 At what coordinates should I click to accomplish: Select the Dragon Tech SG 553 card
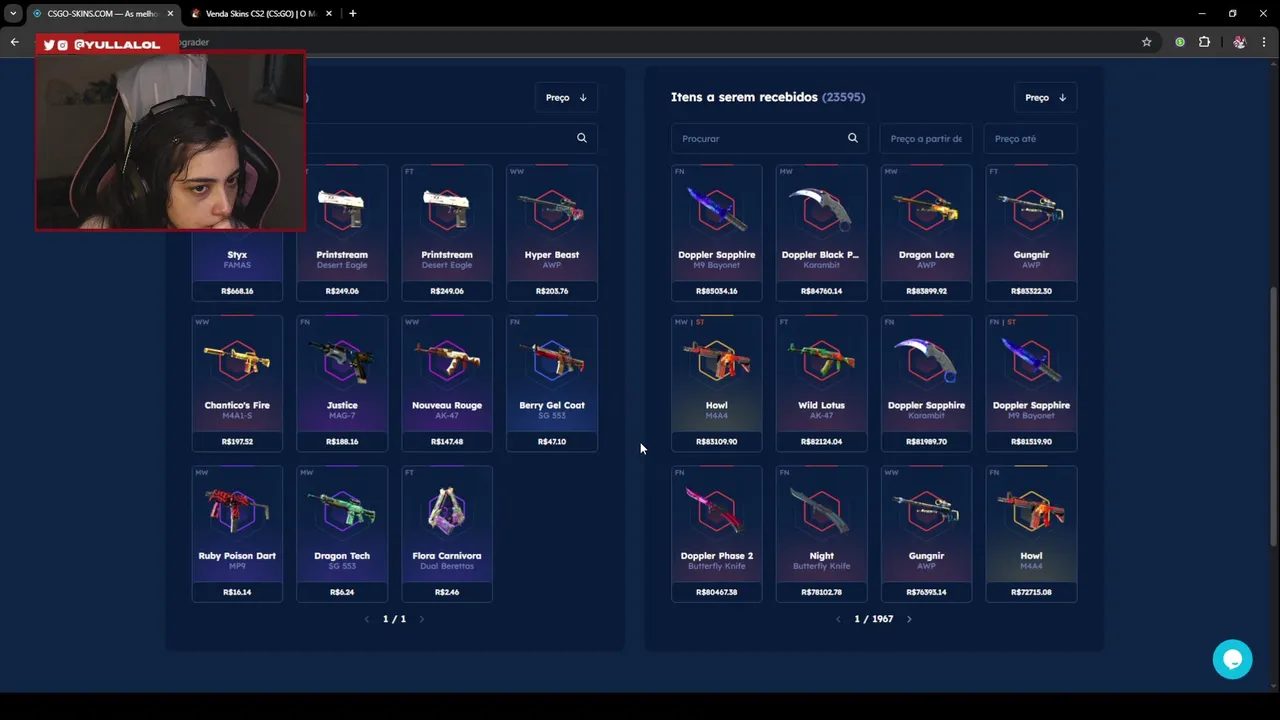pyautogui.click(x=342, y=534)
